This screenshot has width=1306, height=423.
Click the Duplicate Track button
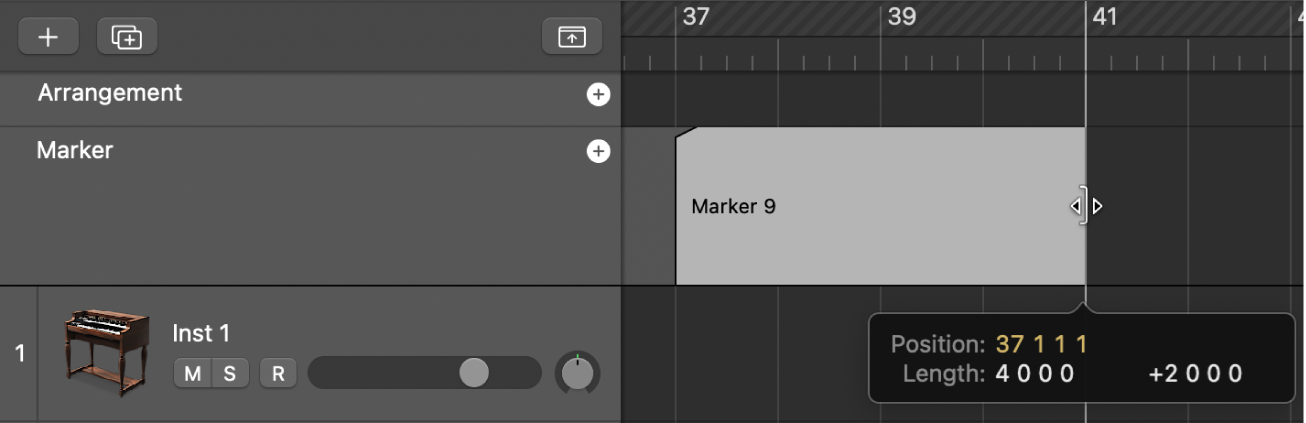point(127,37)
